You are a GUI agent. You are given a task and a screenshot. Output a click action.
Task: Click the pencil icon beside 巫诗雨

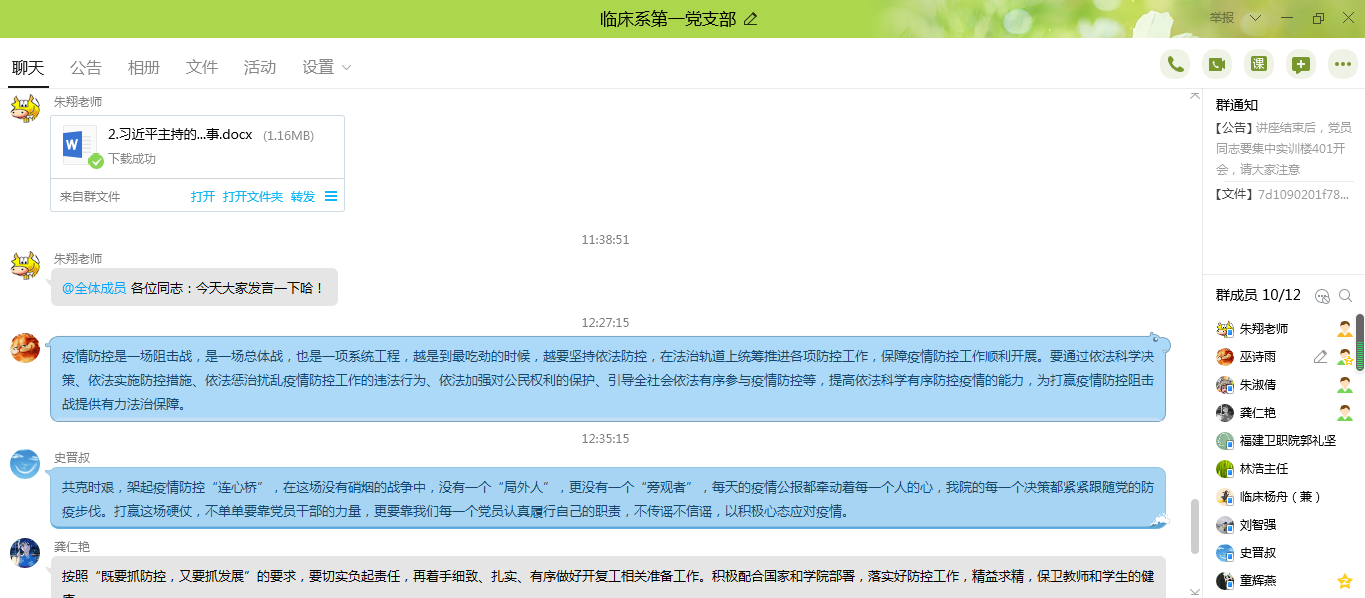coord(1320,357)
